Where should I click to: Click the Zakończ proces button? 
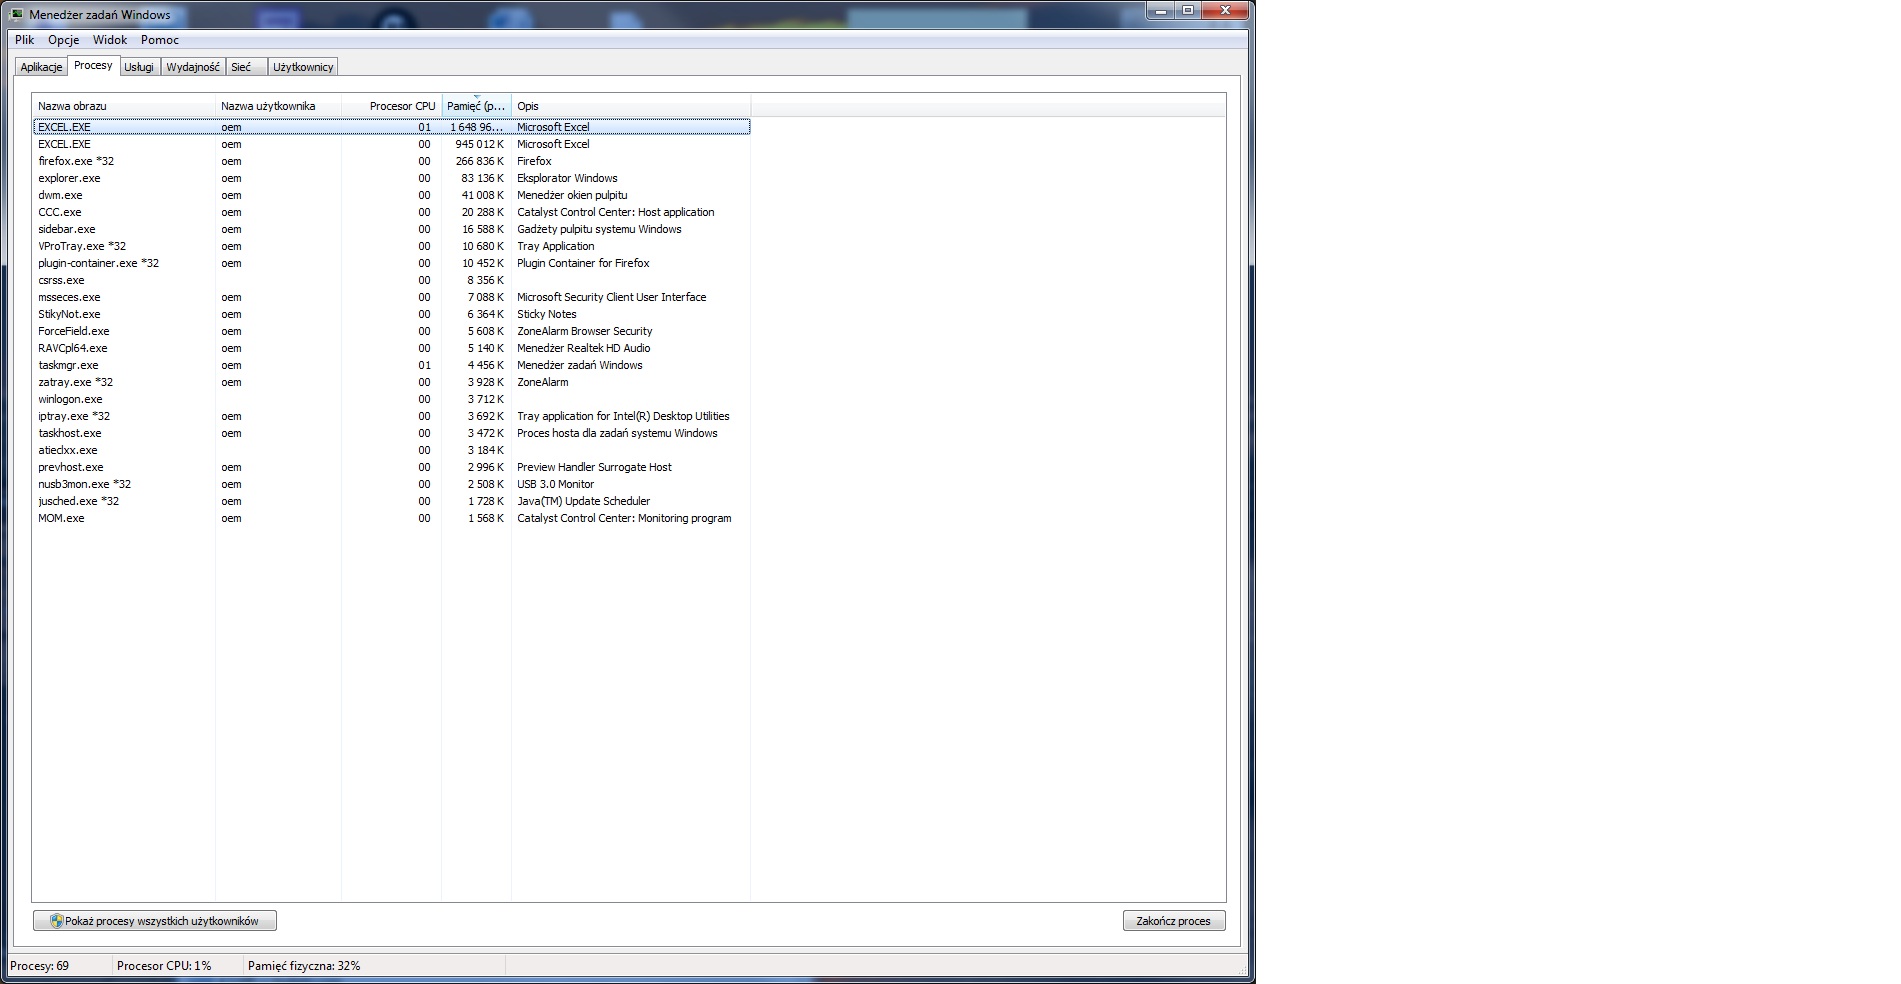(x=1174, y=920)
